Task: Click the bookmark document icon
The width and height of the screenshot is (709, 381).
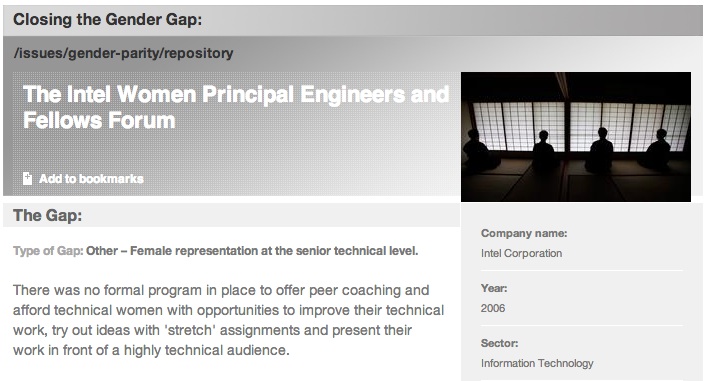Action: tap(28, 179)
